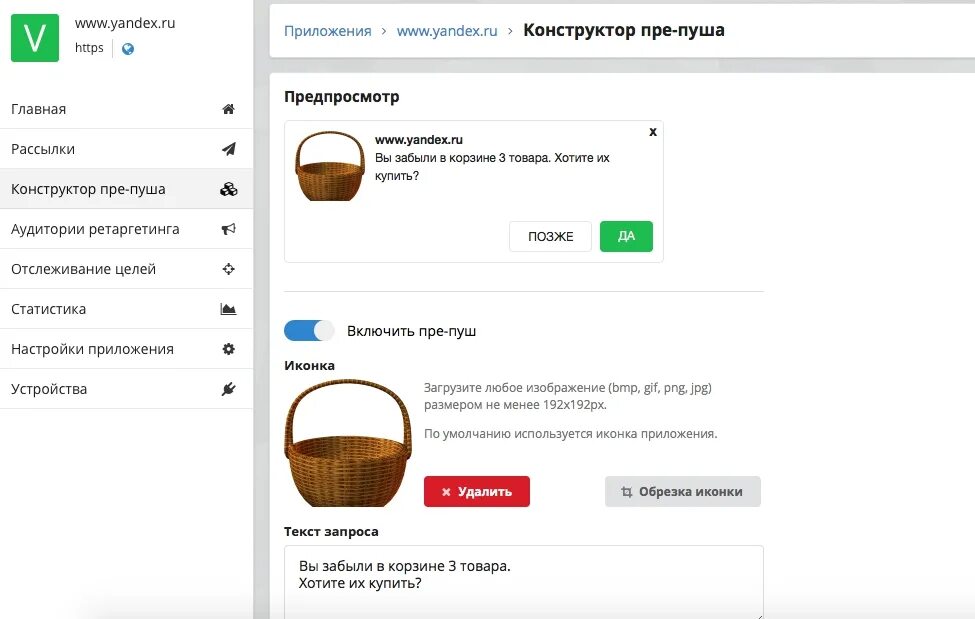Click the crosshair icon for Отслеживание целей

coord(228,269)
